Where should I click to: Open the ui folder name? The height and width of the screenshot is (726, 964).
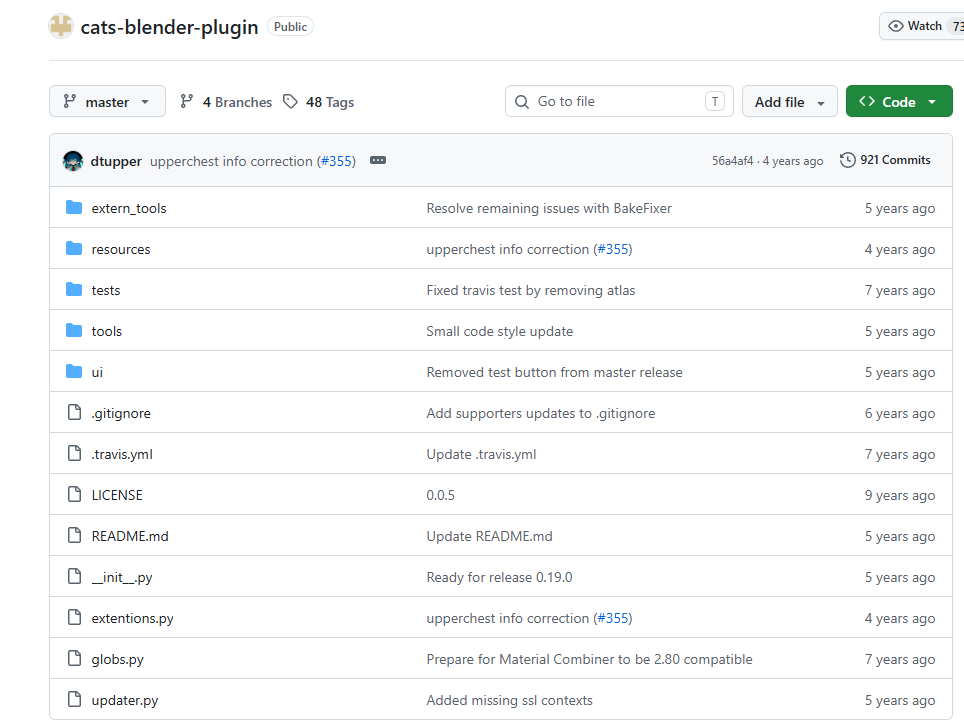pos(97,373)
